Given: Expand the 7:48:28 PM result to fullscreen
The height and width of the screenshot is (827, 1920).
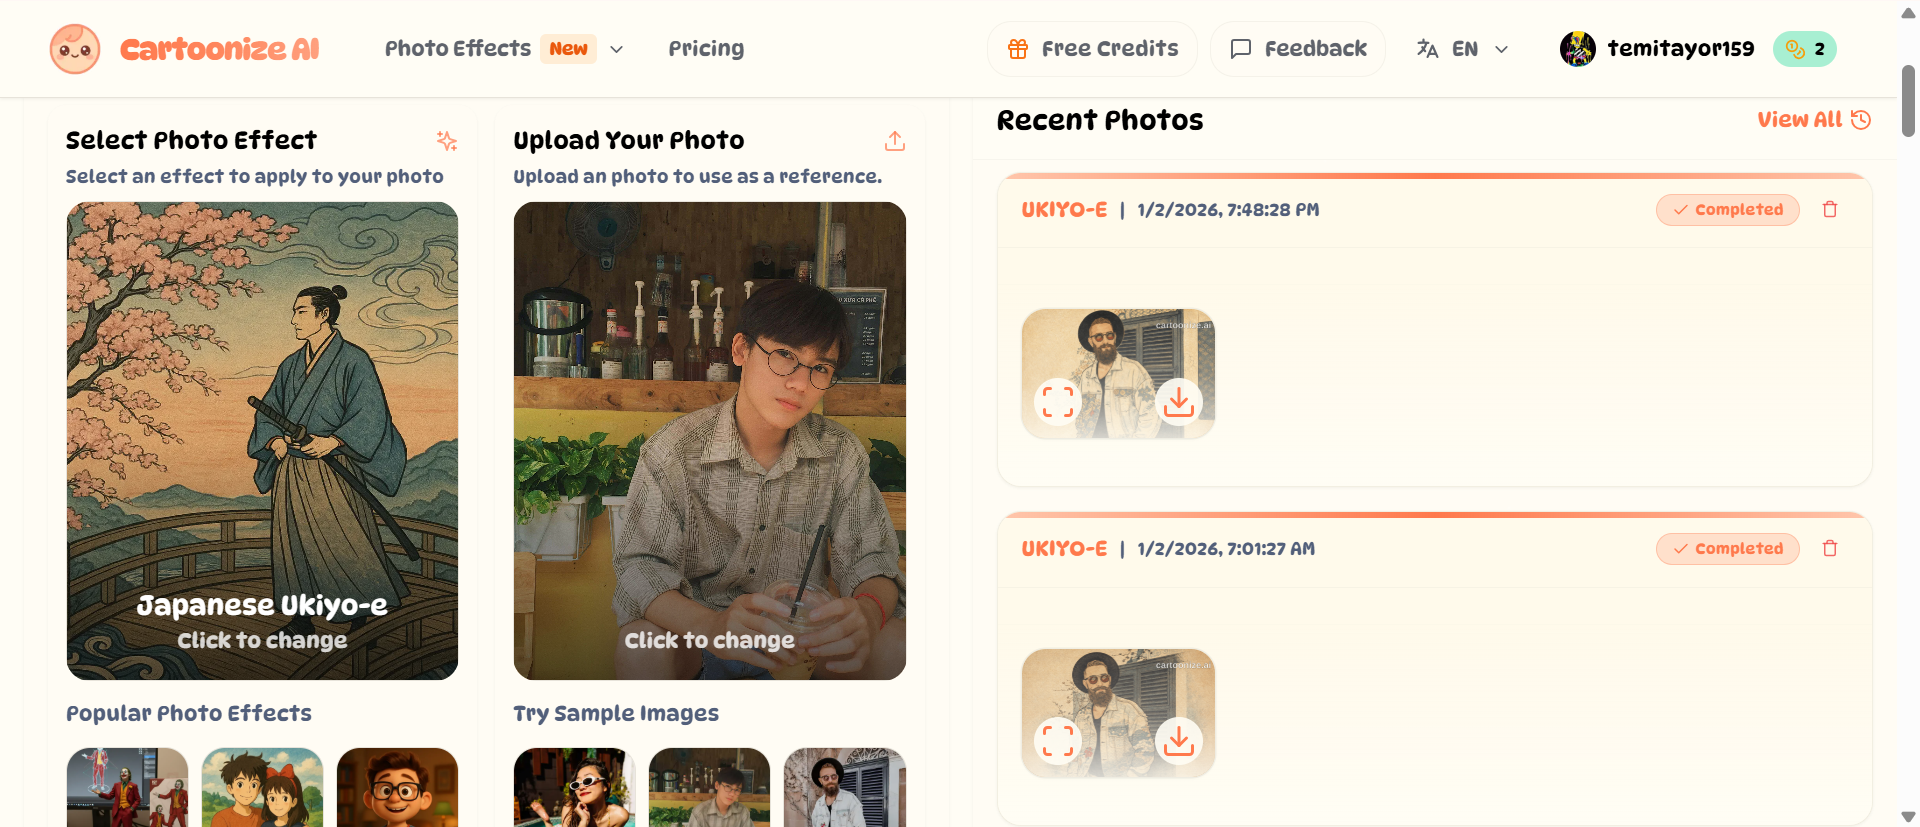Looking at the screenshot, I should point(1058,402).
